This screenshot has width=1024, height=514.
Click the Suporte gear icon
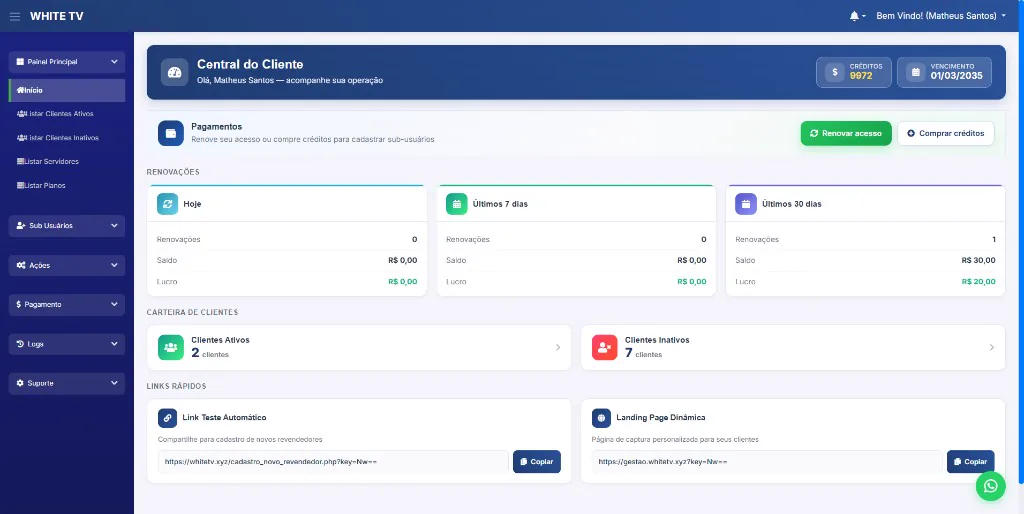coord(20,383)
